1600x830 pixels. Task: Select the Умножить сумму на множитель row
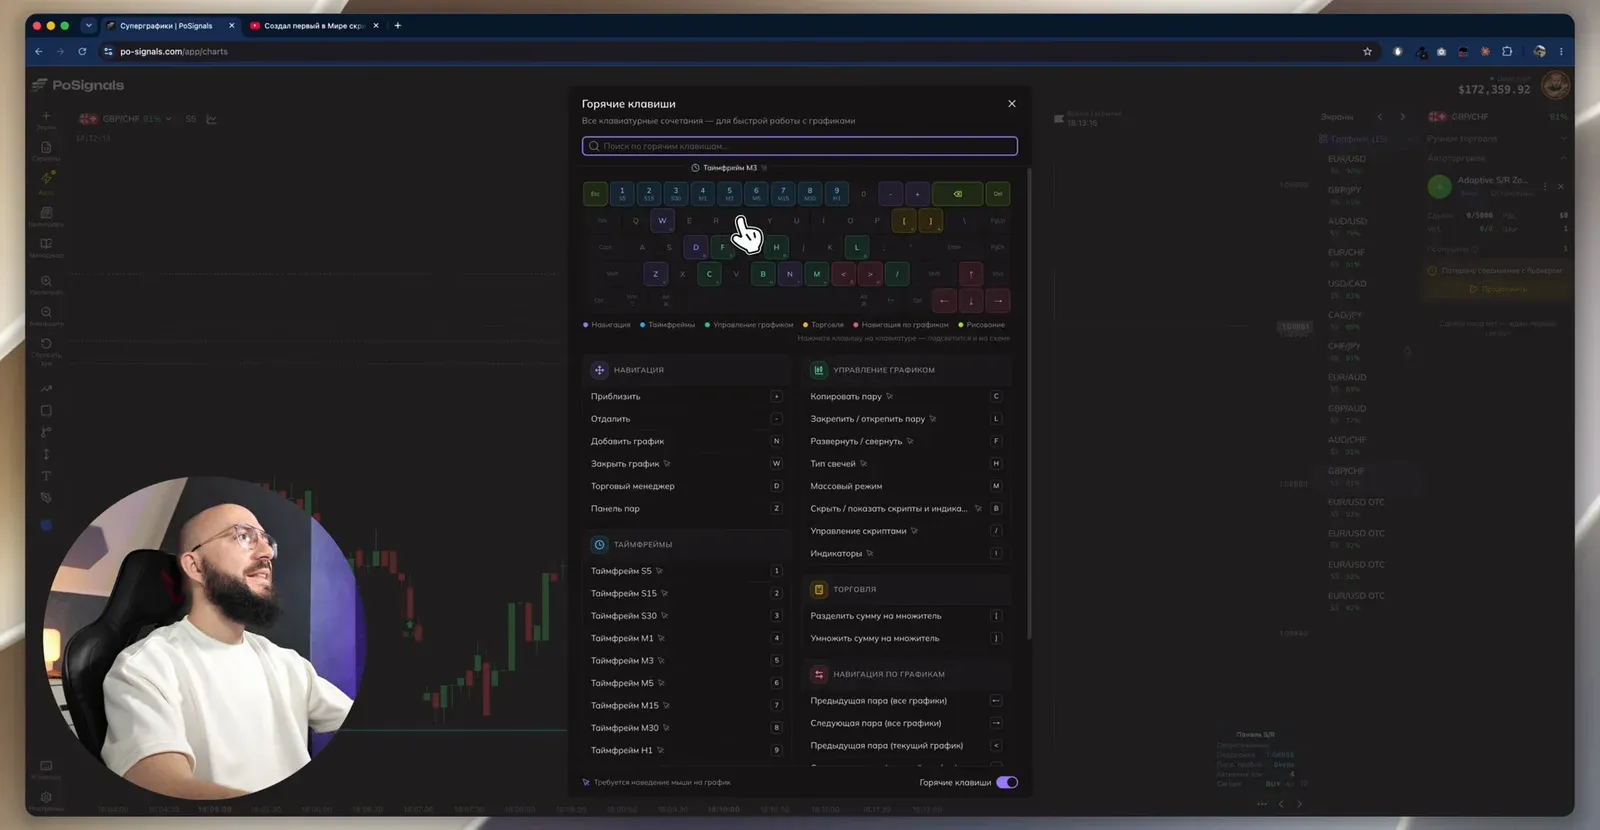[x=906, y=638]
